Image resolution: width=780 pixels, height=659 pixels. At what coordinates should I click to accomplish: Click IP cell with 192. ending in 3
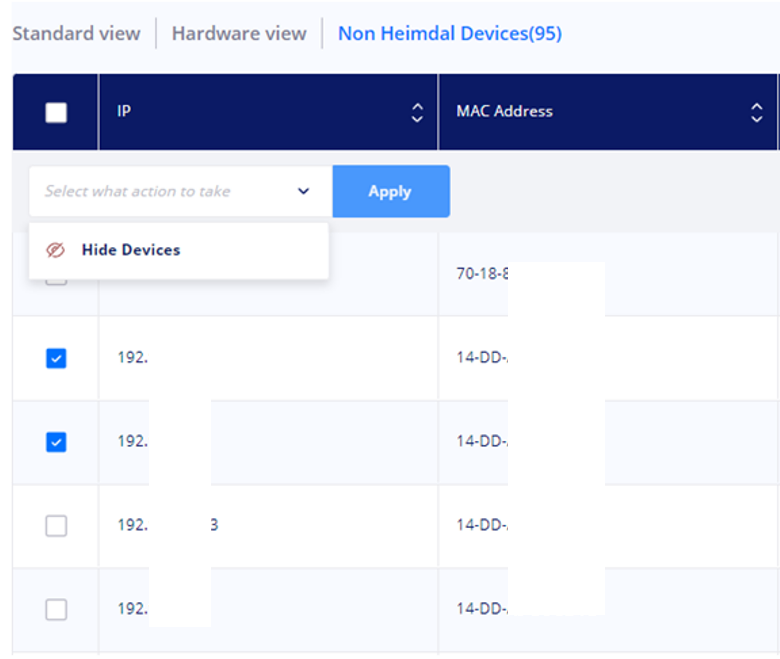(268, 526)
